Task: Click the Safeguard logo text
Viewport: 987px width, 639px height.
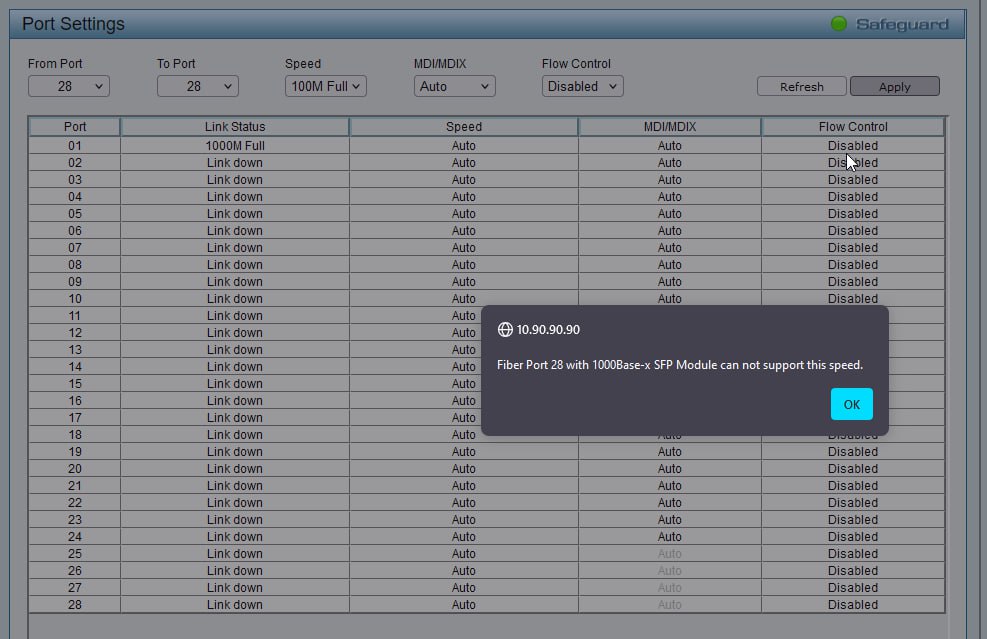Action: [902, 25]
